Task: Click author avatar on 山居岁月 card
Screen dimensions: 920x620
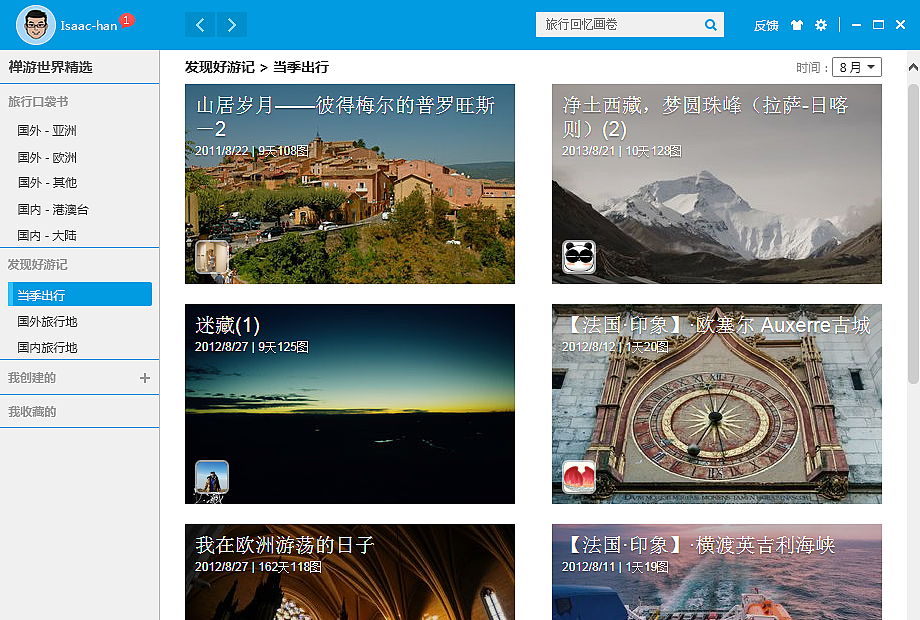Action: [212, 257]
